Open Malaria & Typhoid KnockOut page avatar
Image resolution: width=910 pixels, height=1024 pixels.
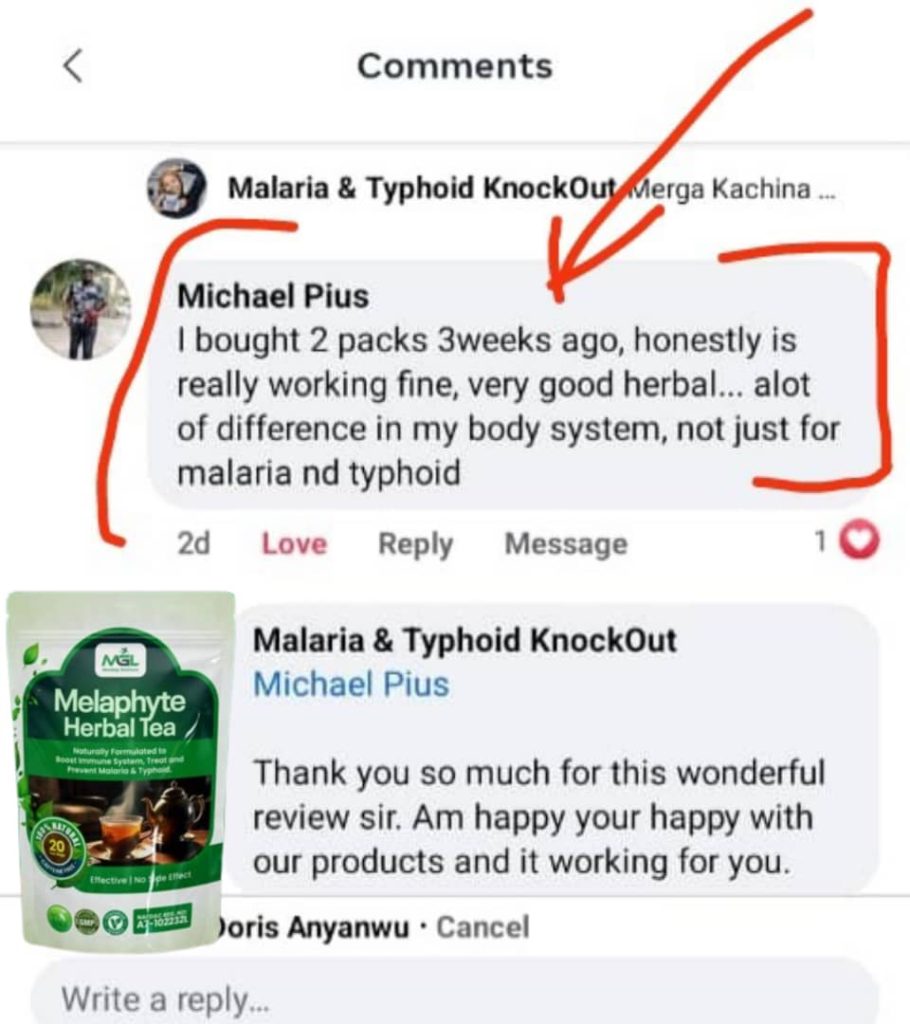pos(176,187)
